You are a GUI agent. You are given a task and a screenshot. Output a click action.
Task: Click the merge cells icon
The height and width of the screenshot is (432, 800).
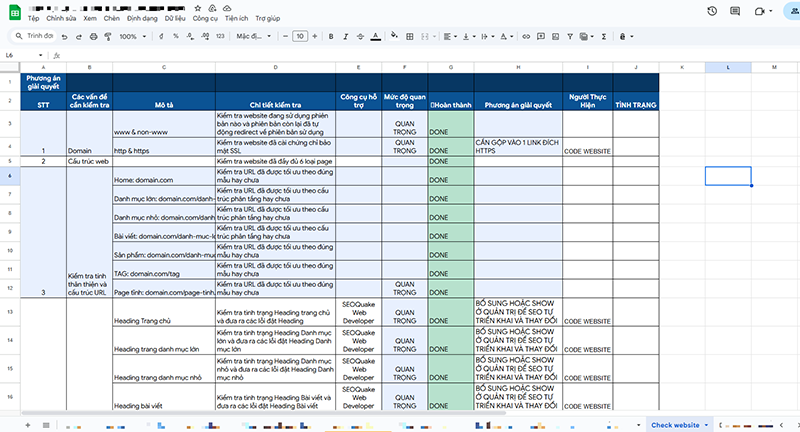[x=424, y=36]
